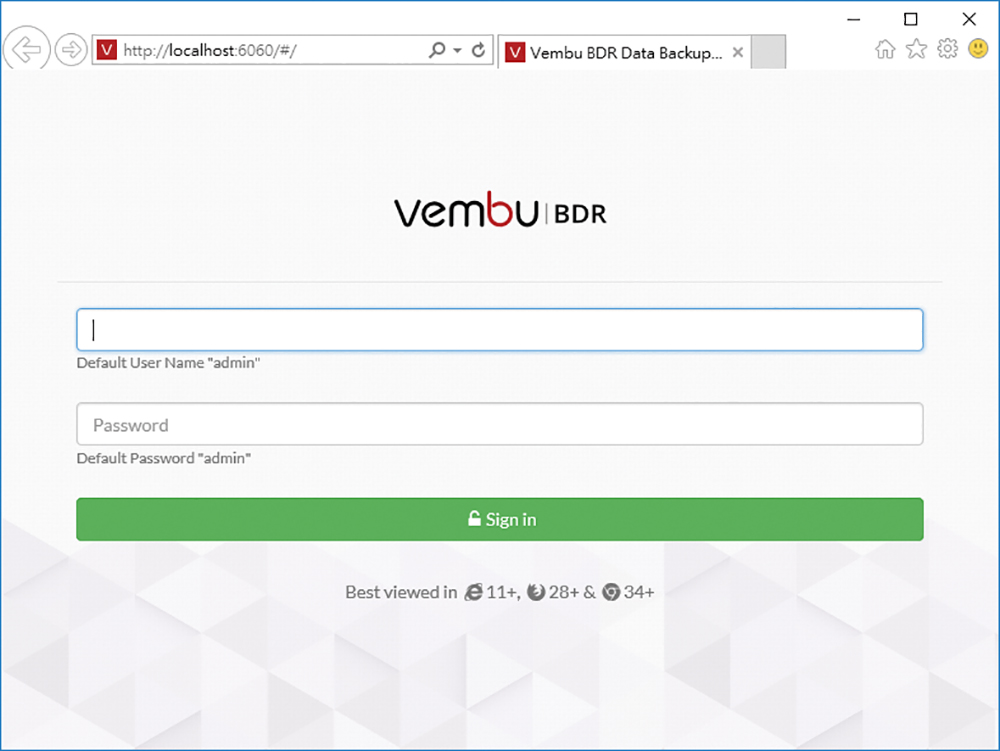This screenshot has height=751, width=1000.
Task: Open the address bar autocomplete dropdown arrow
Action: pyautogui.click(x=457, y=50)
